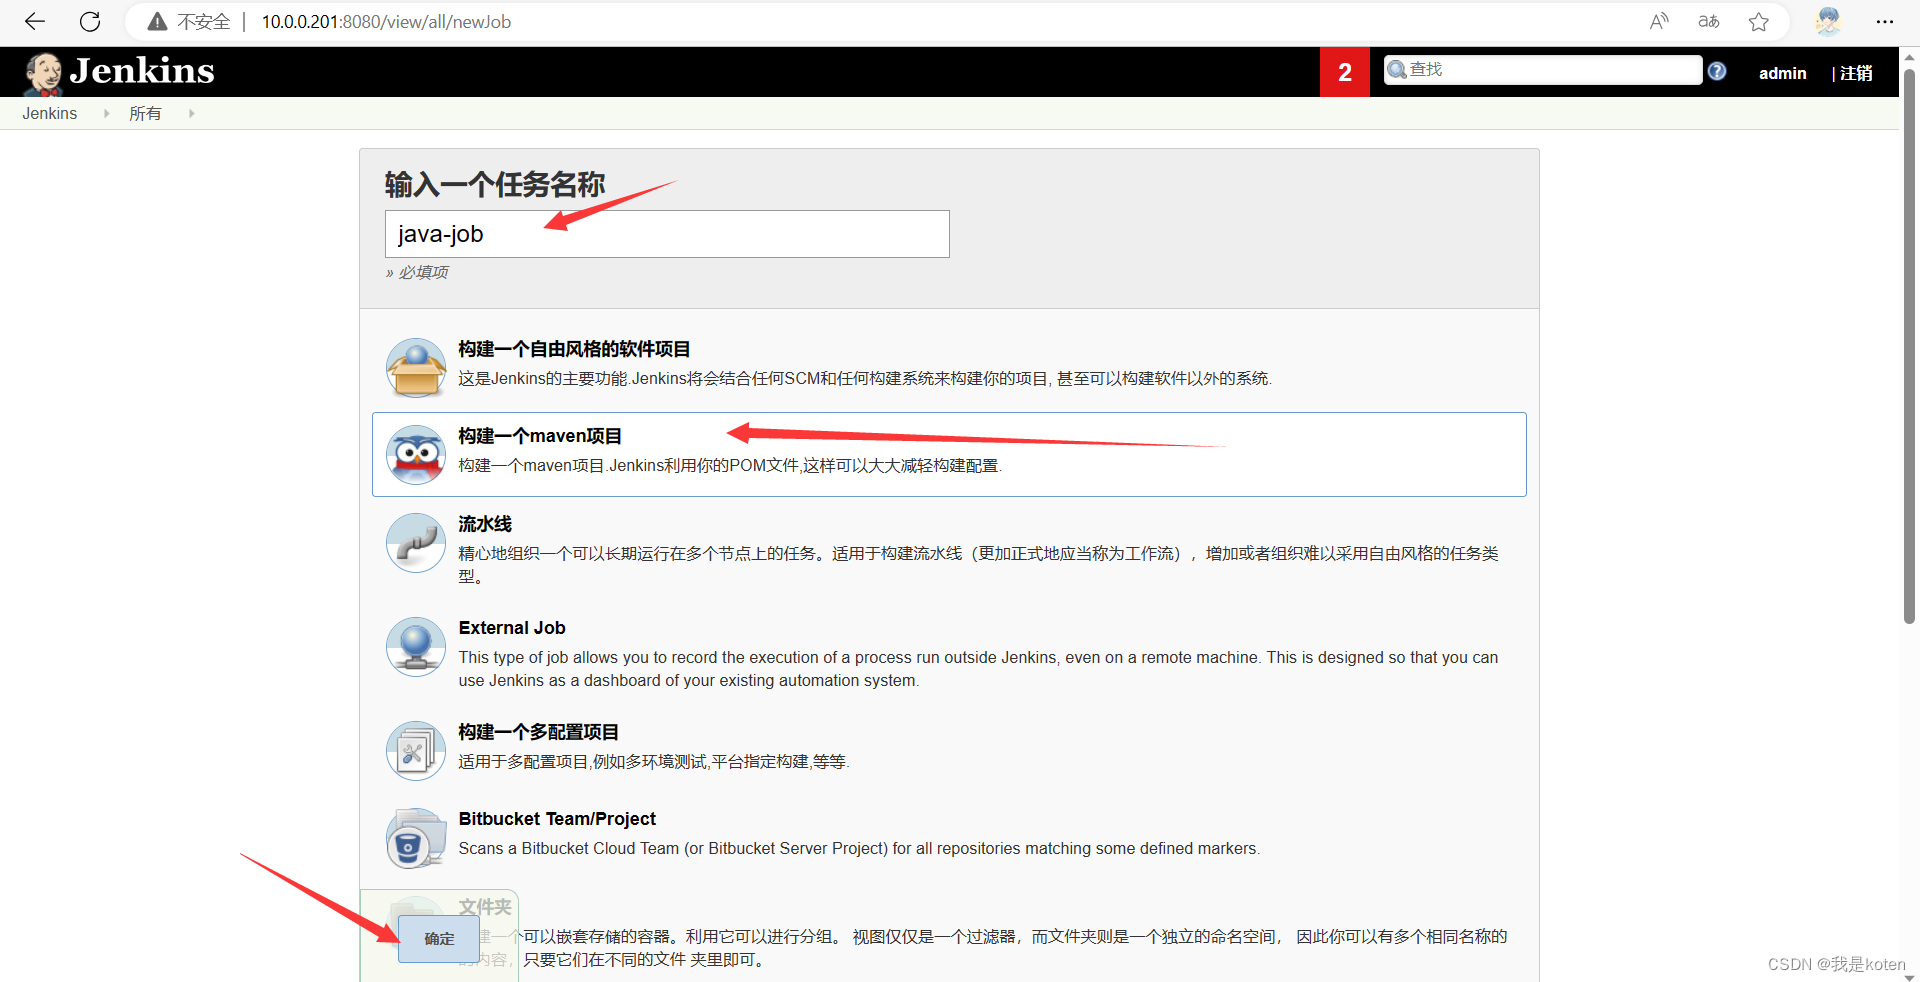Focus the task name field containing java-job

667,234
